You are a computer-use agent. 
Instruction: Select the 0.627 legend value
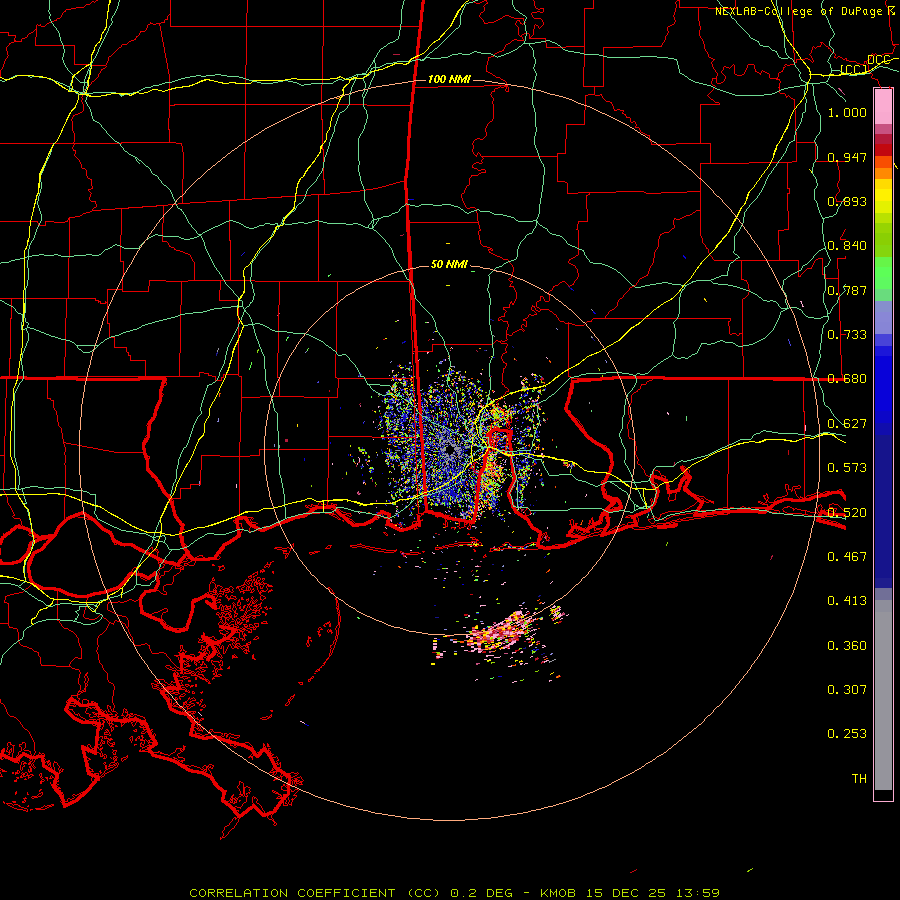pos(847,424)
